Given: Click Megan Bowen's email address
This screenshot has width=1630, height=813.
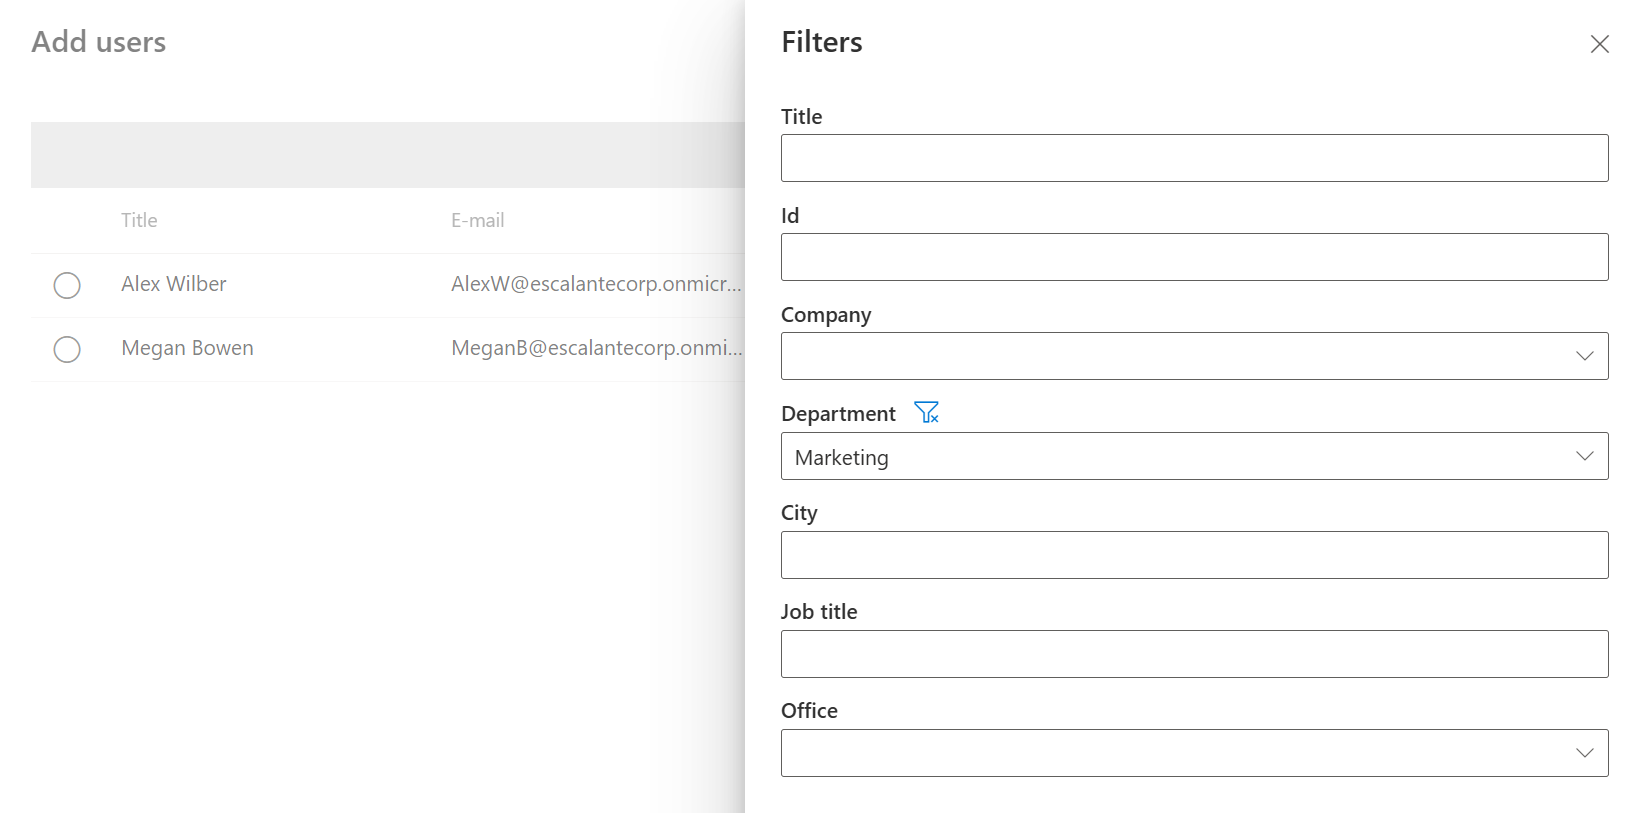Looking at the screenshot, I should [596, 348].
